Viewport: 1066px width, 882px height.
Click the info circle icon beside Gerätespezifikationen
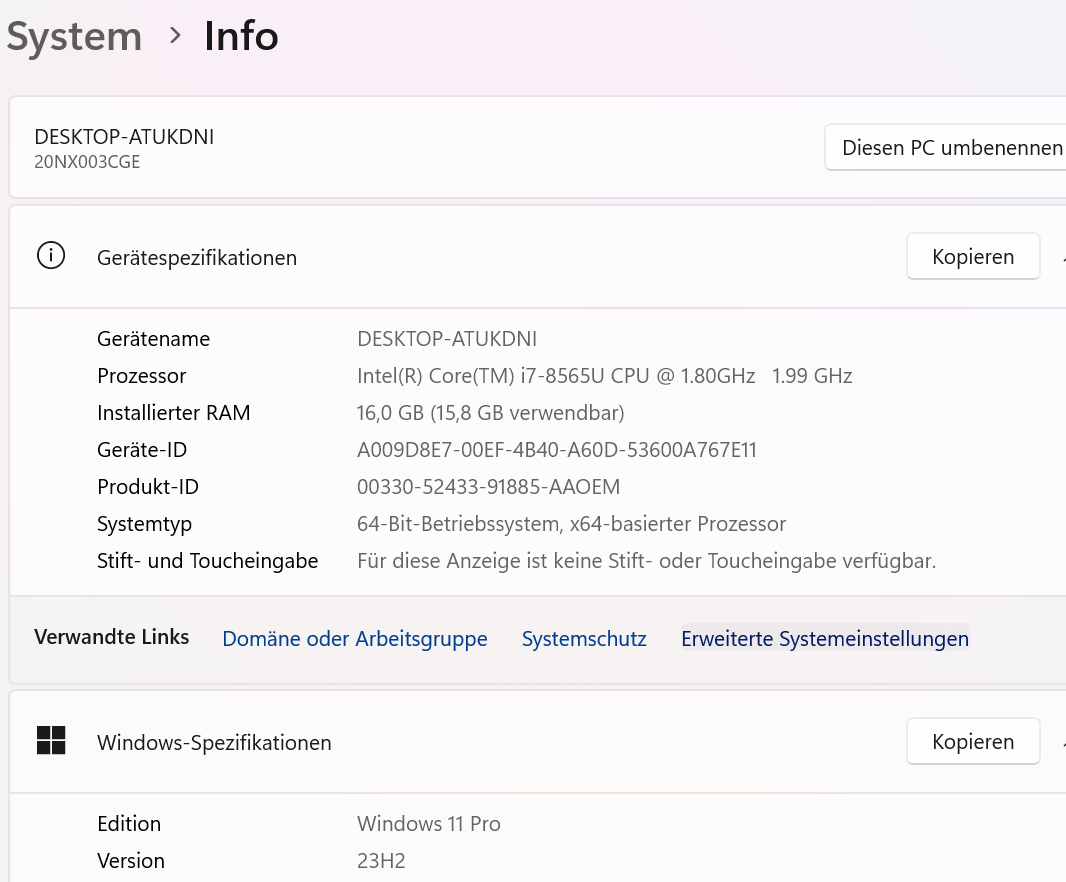point(51,256)
